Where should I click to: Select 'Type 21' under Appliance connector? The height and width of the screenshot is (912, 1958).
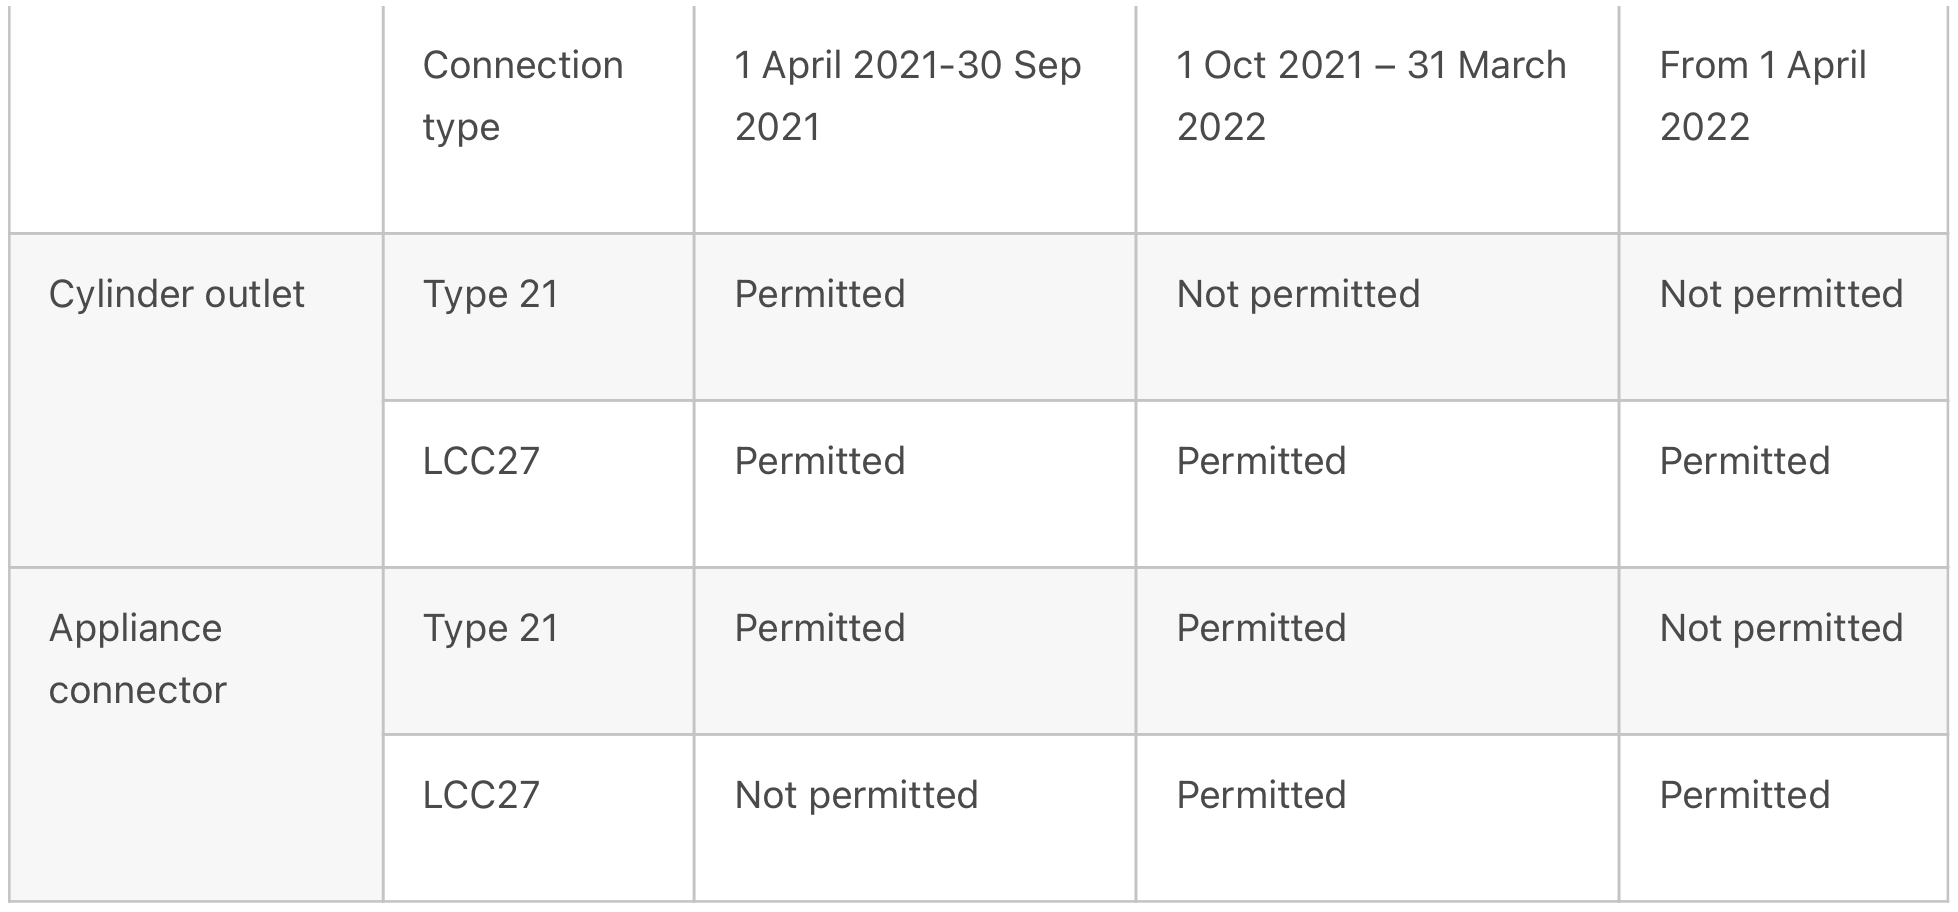point(491,628)
